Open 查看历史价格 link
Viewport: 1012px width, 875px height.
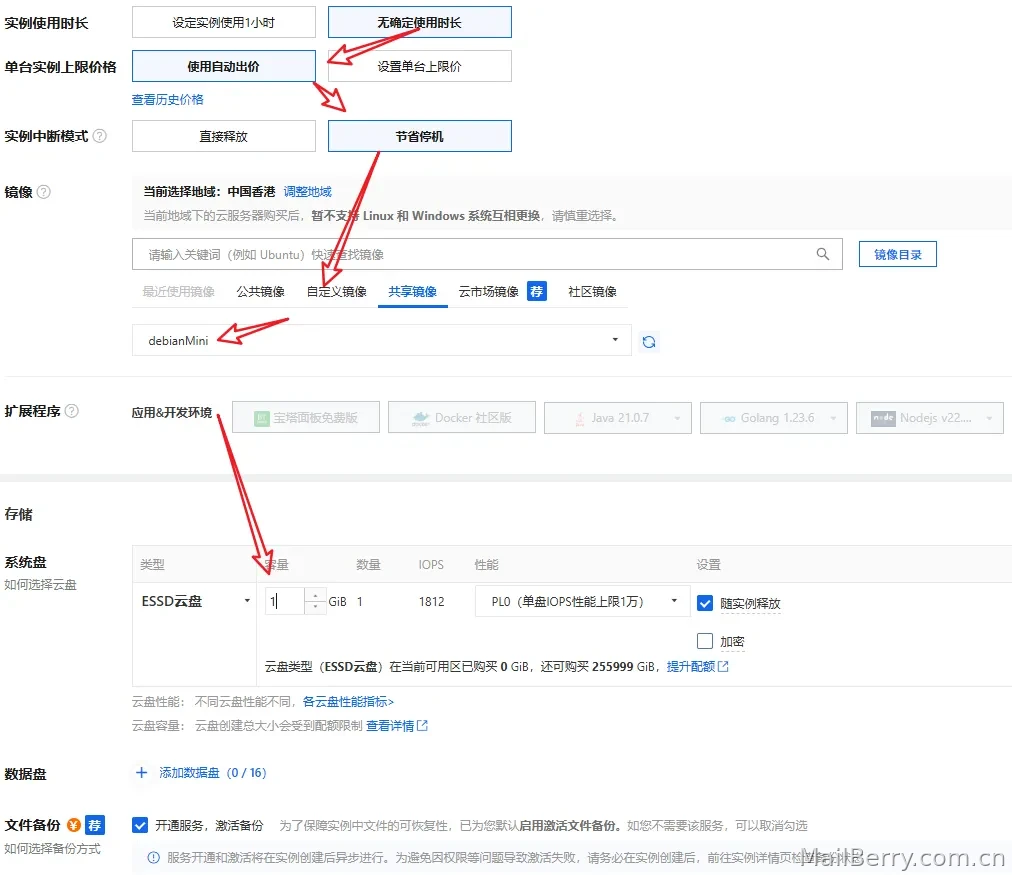(168, 99)
